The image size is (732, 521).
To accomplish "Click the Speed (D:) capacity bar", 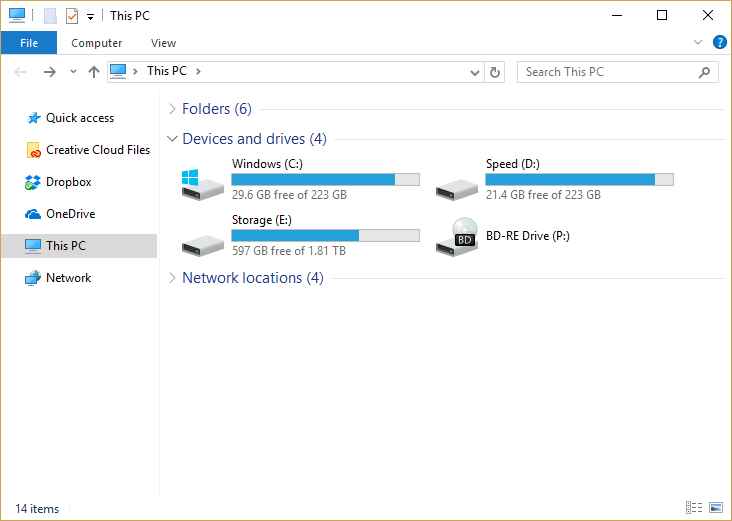I will click(x=579, y=180).
